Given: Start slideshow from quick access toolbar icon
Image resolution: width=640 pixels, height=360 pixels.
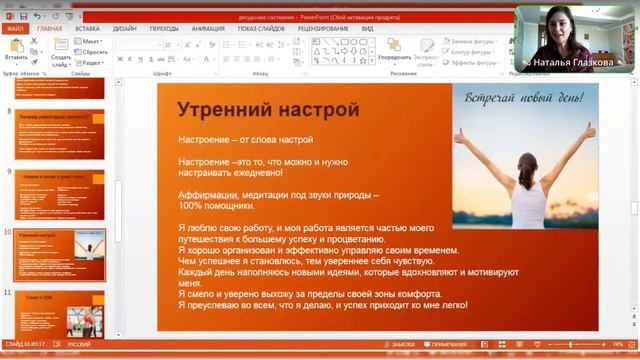Looking at the screenshot, I should pyautogui.click(x=69, y=16).
